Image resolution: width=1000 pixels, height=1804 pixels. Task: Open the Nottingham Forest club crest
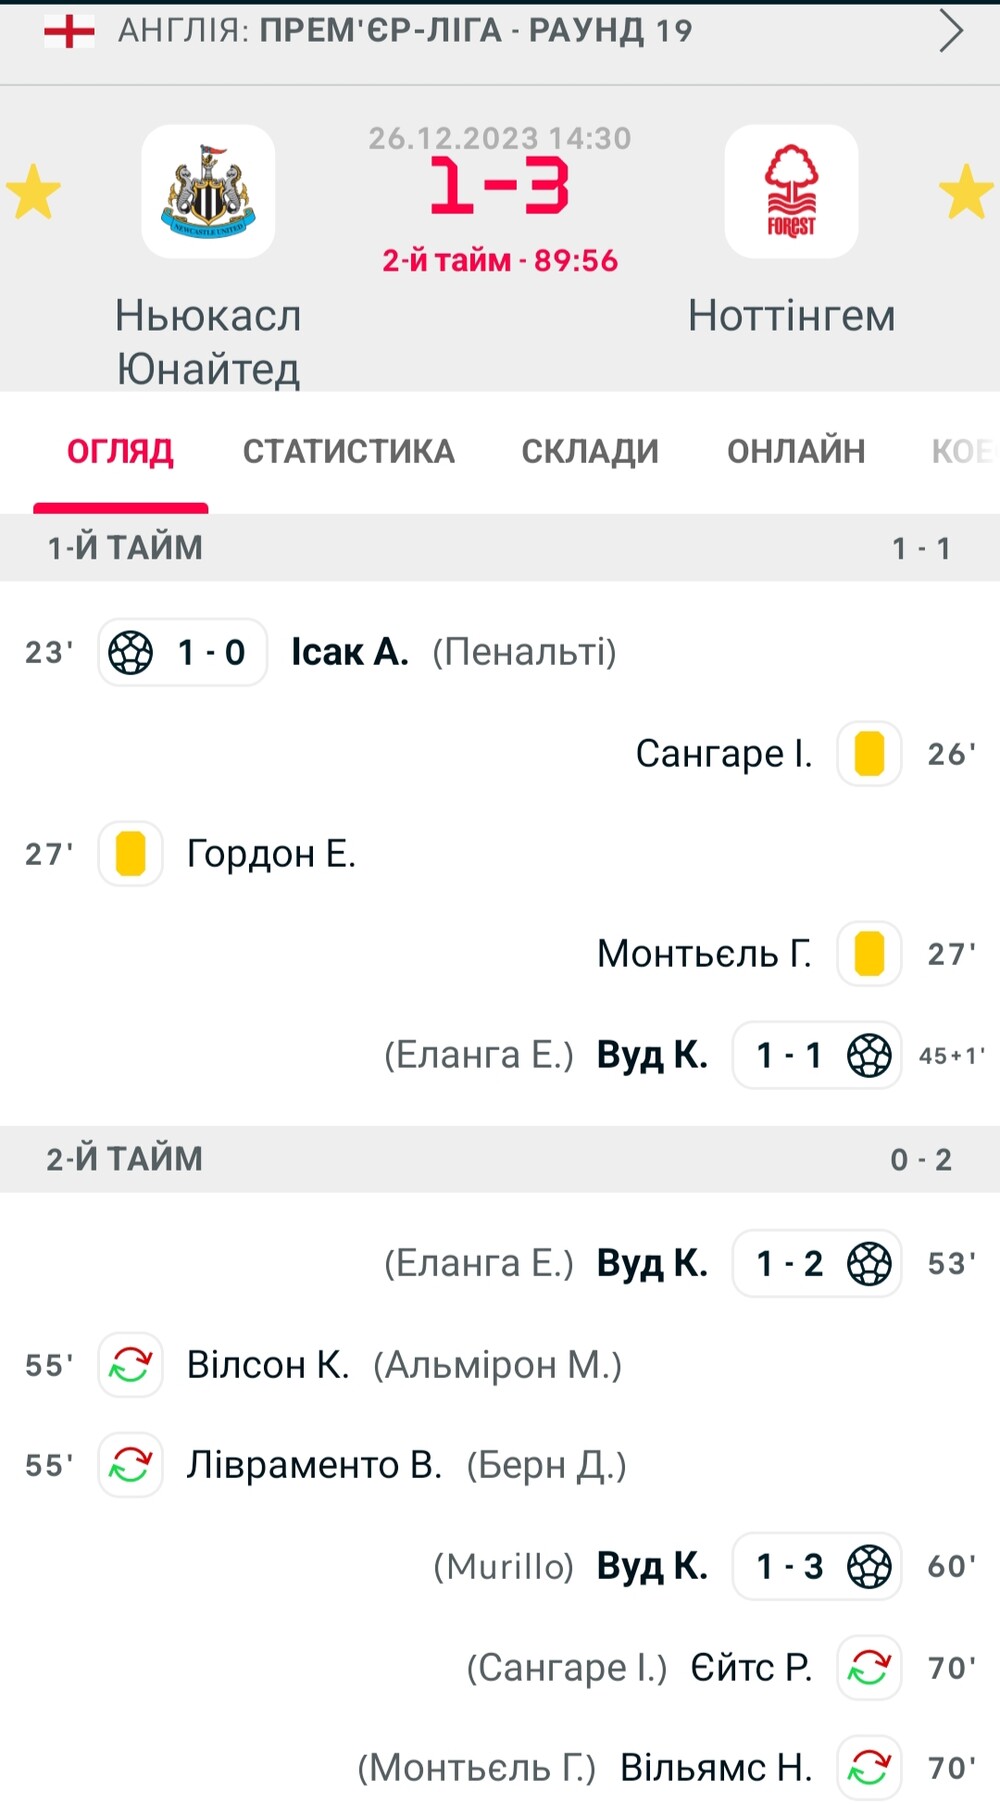[791, 192]
